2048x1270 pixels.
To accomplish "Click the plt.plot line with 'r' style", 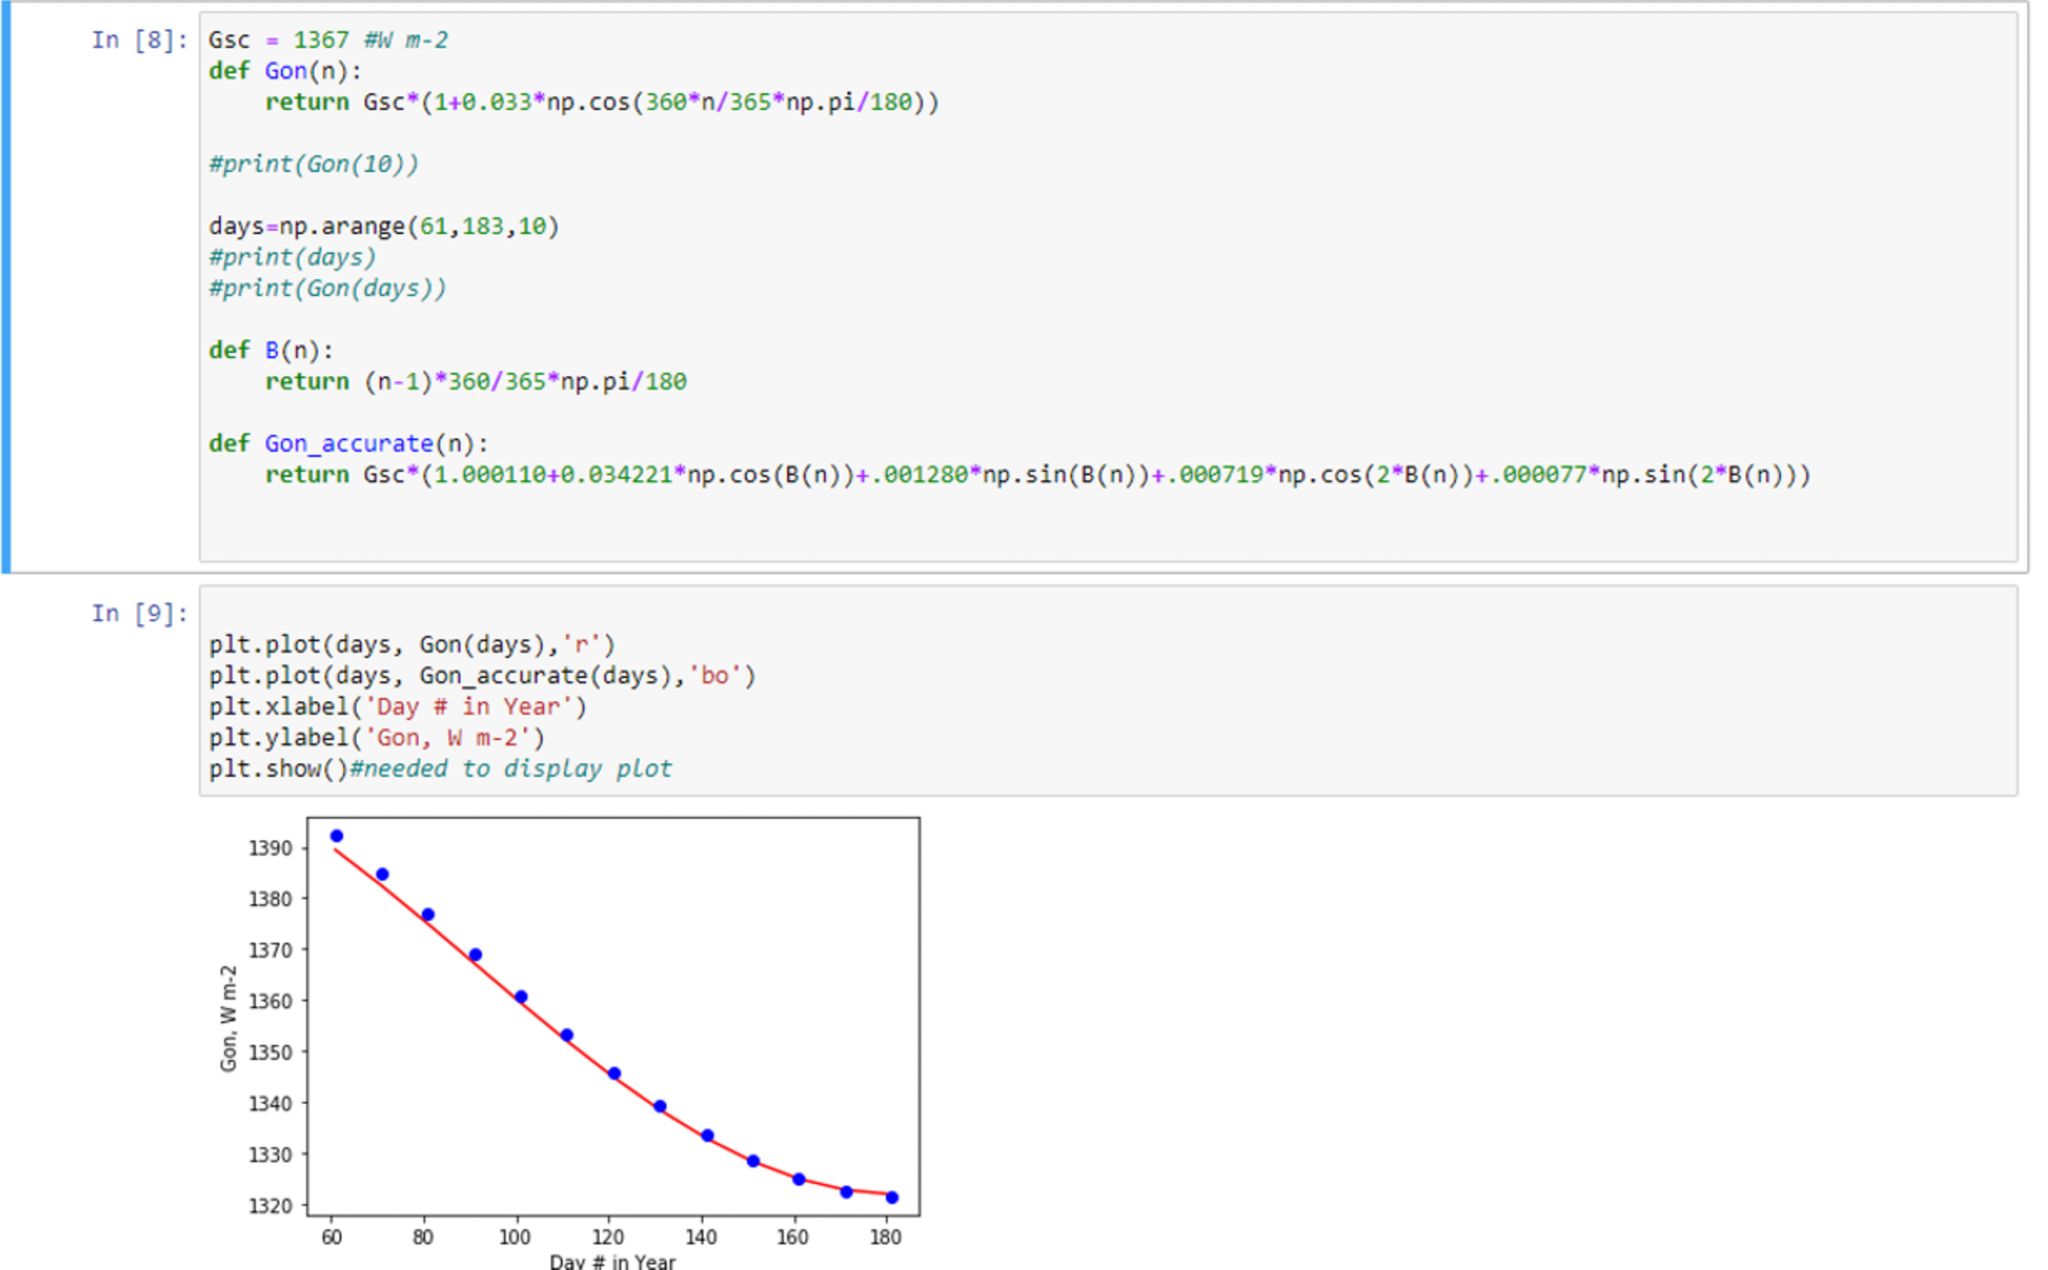I will (x=412, y=645).
